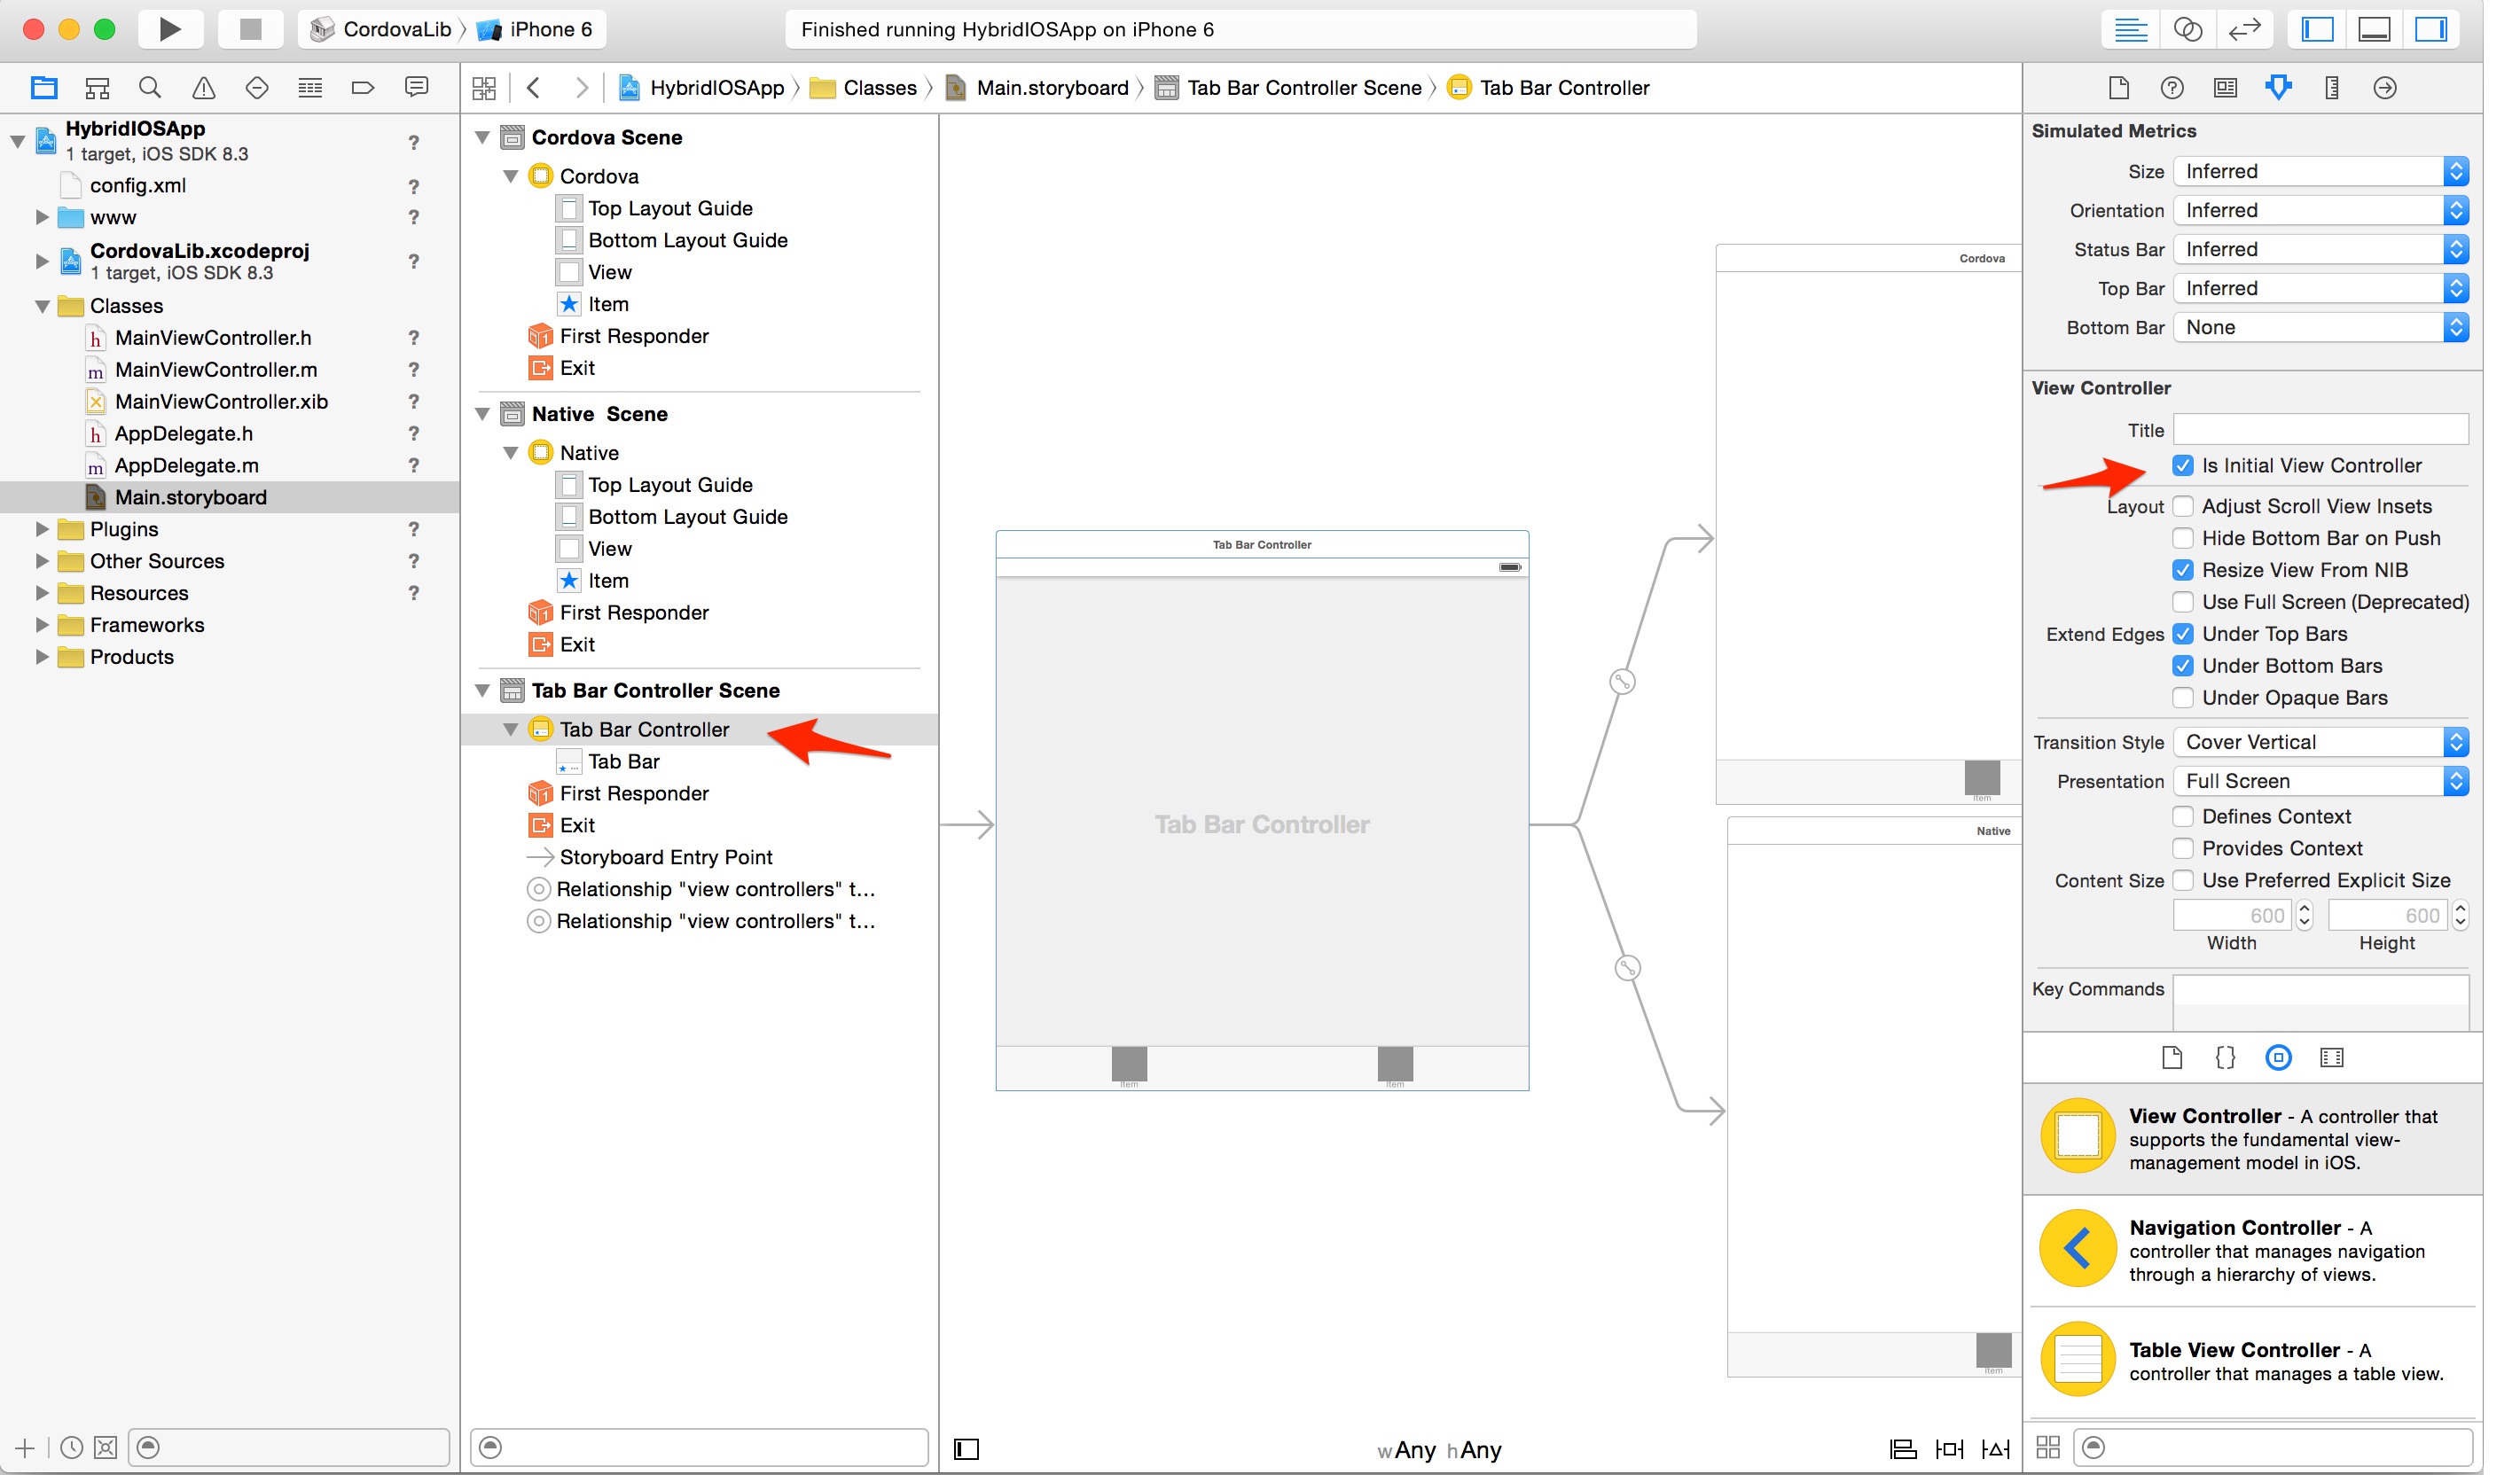
Task: Select Navigation Controller in Object library
Action: point(2251,1250)
